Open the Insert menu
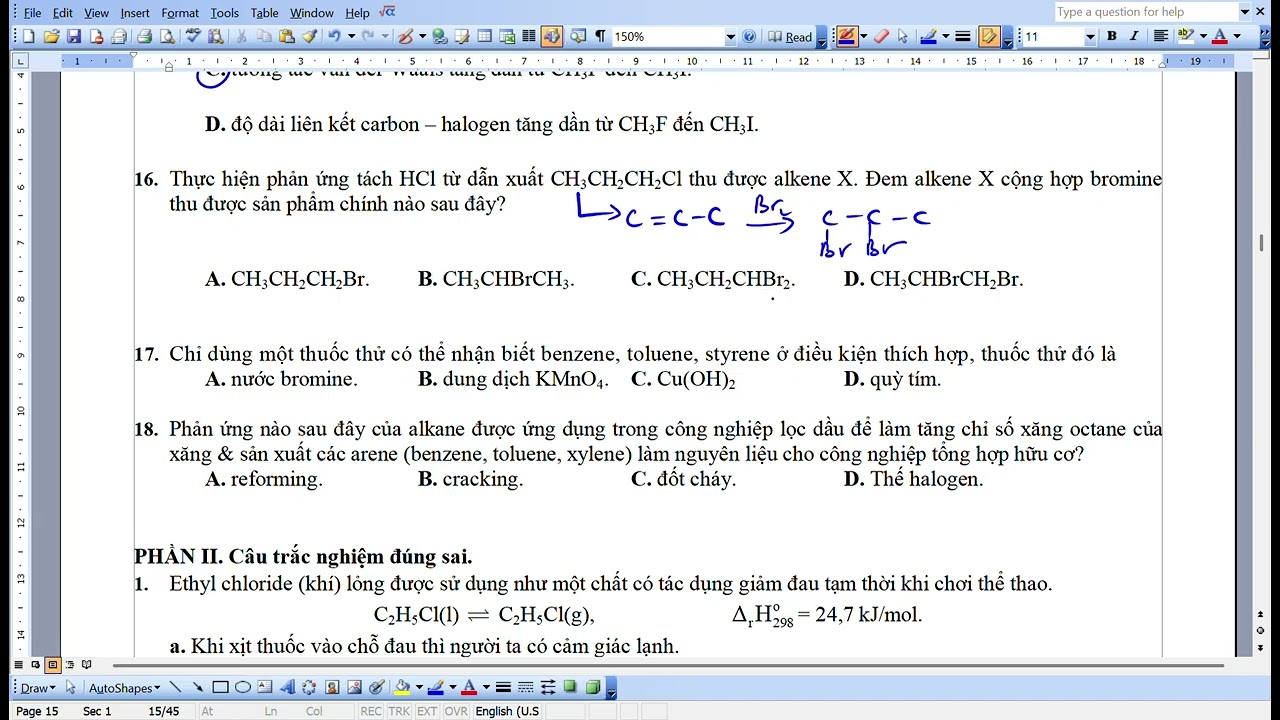1280x720 pixels. pyautogui.click(x=135, y=13)
